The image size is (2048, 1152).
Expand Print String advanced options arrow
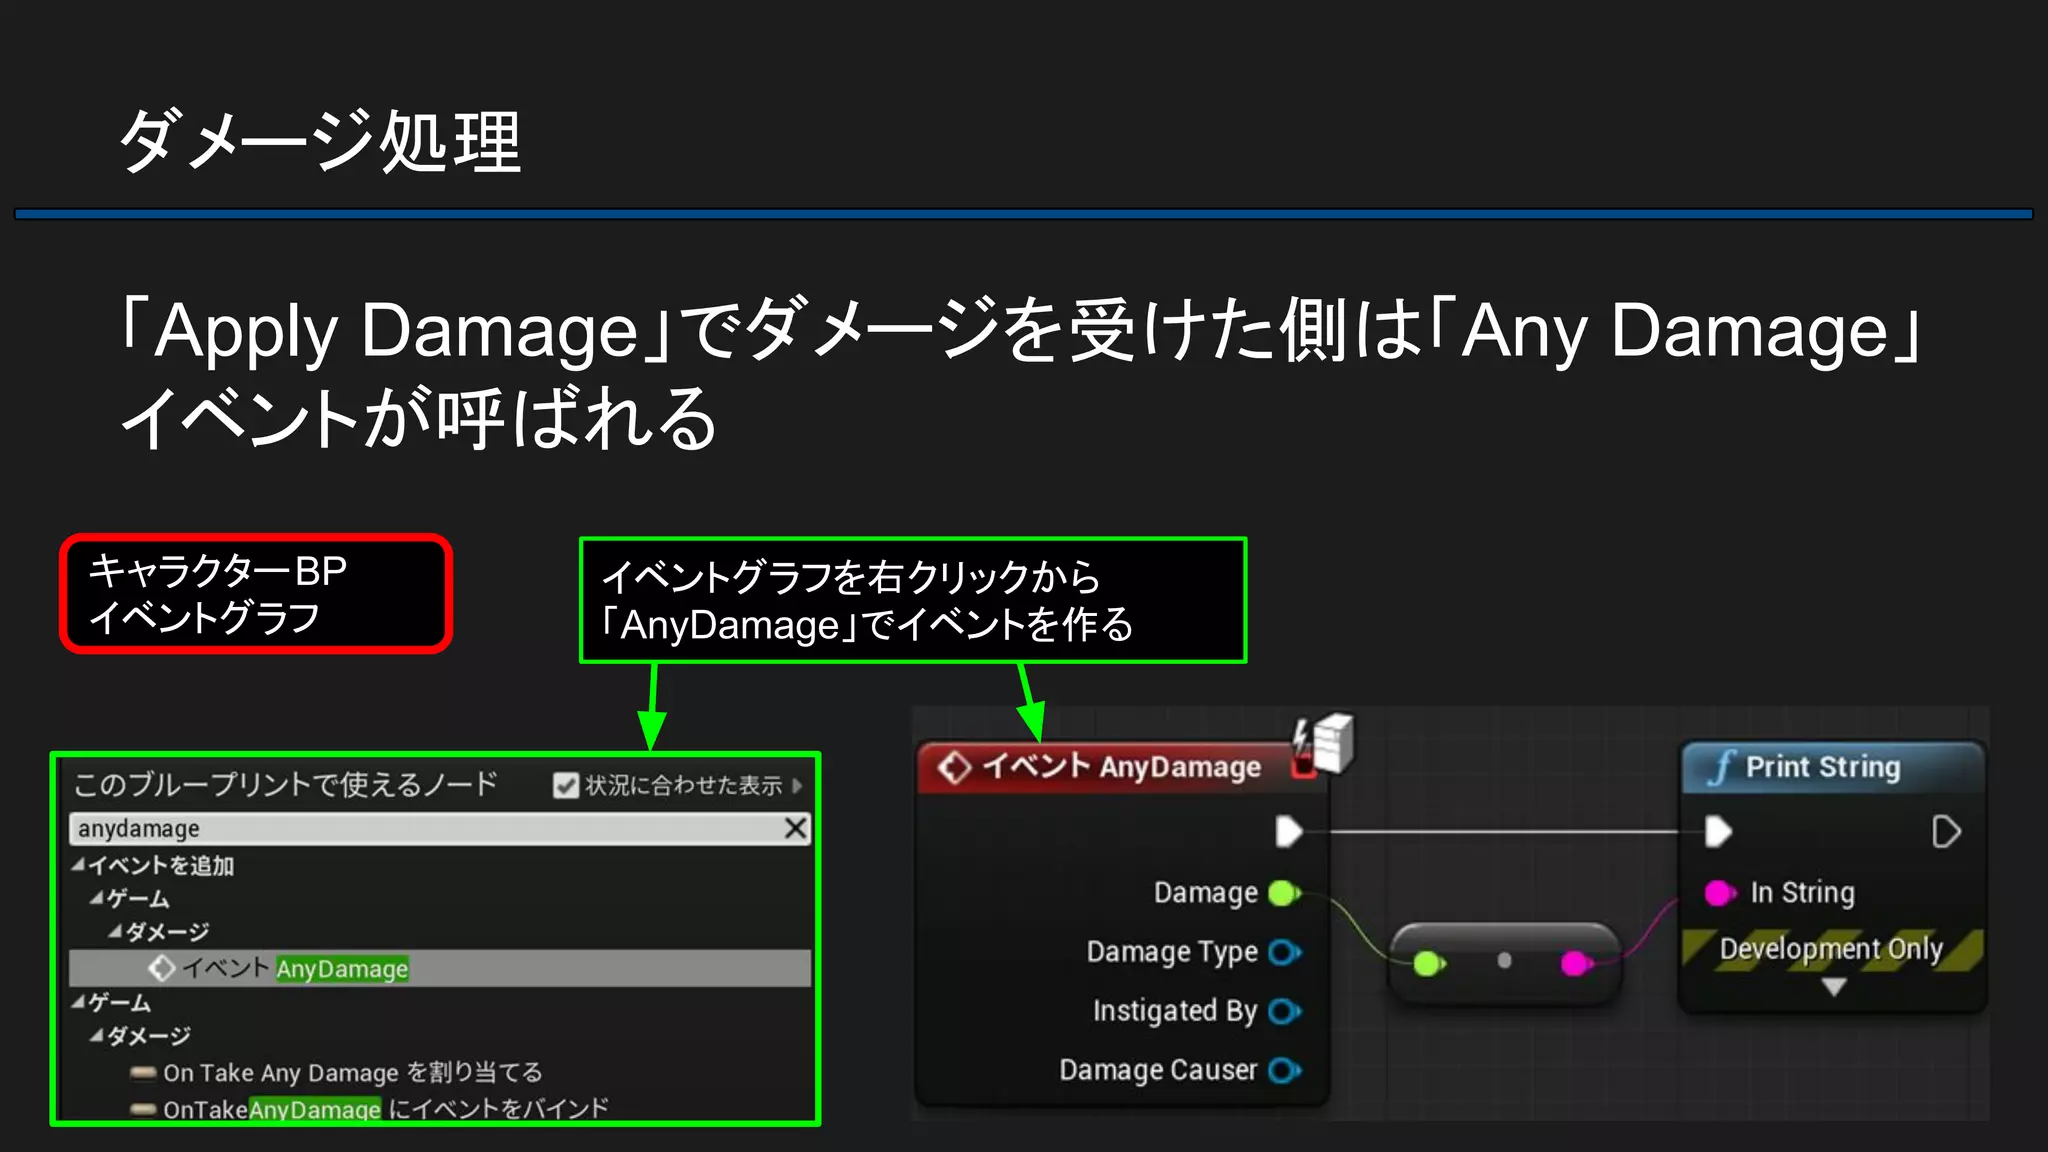pos(1833,987)
